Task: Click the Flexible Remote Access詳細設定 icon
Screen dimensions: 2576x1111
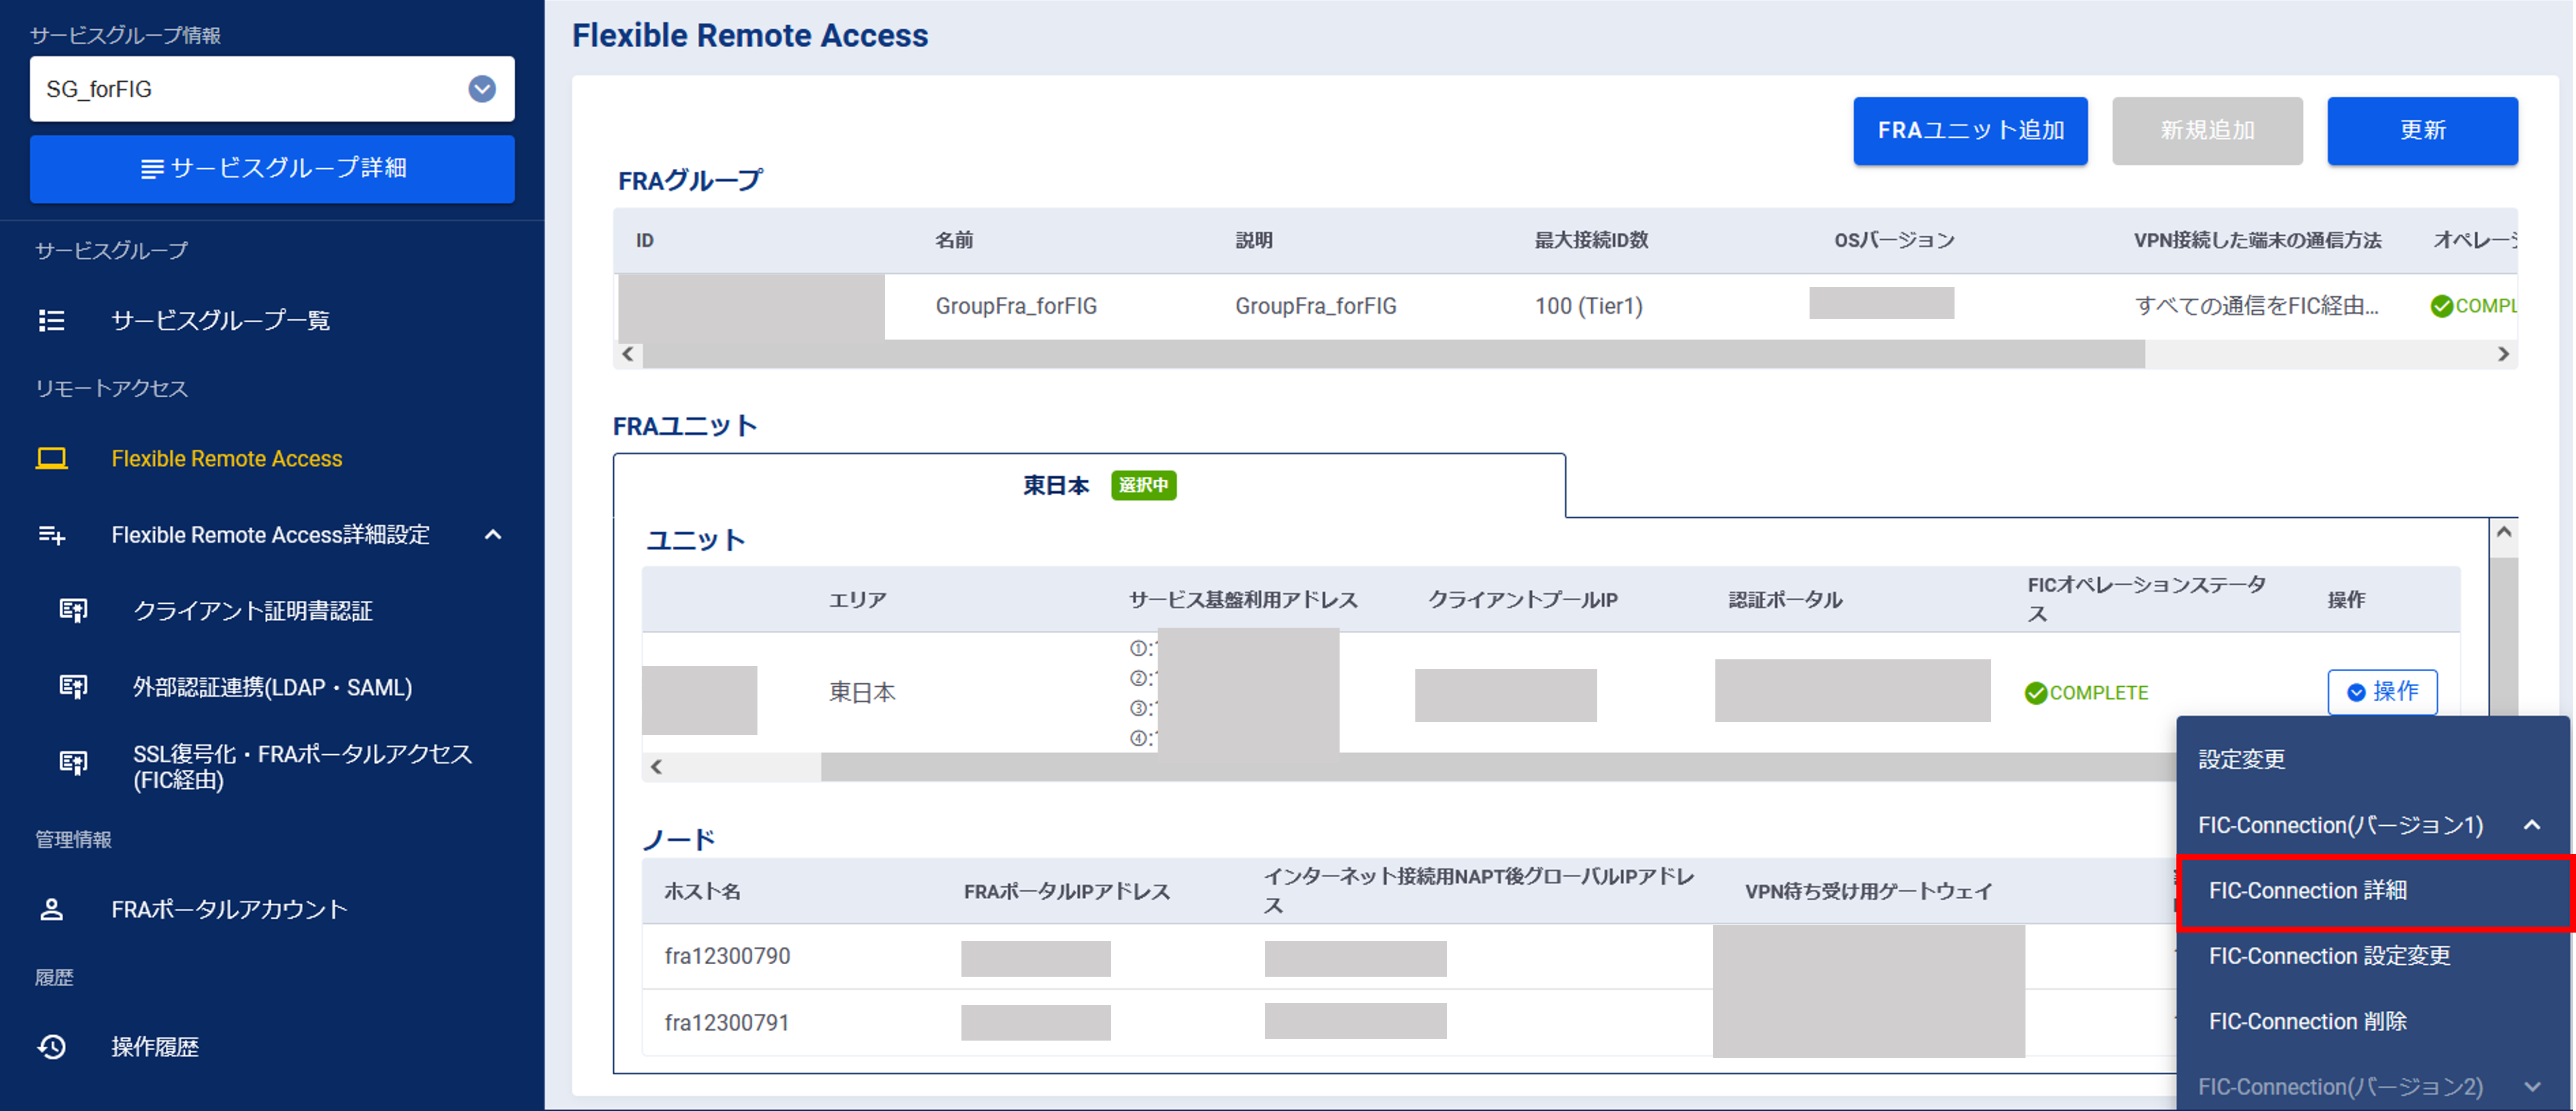Action: [x=51, y=535]
